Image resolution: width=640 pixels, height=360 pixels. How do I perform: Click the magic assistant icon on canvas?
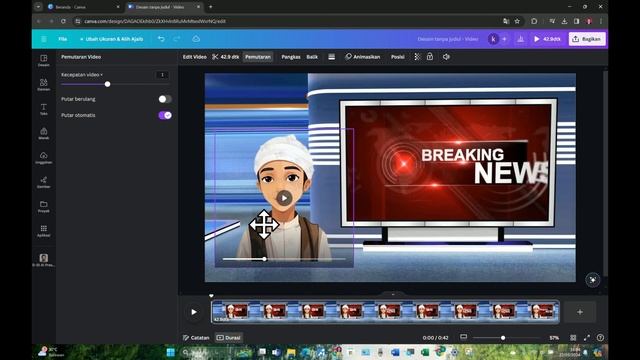point(593,280)
